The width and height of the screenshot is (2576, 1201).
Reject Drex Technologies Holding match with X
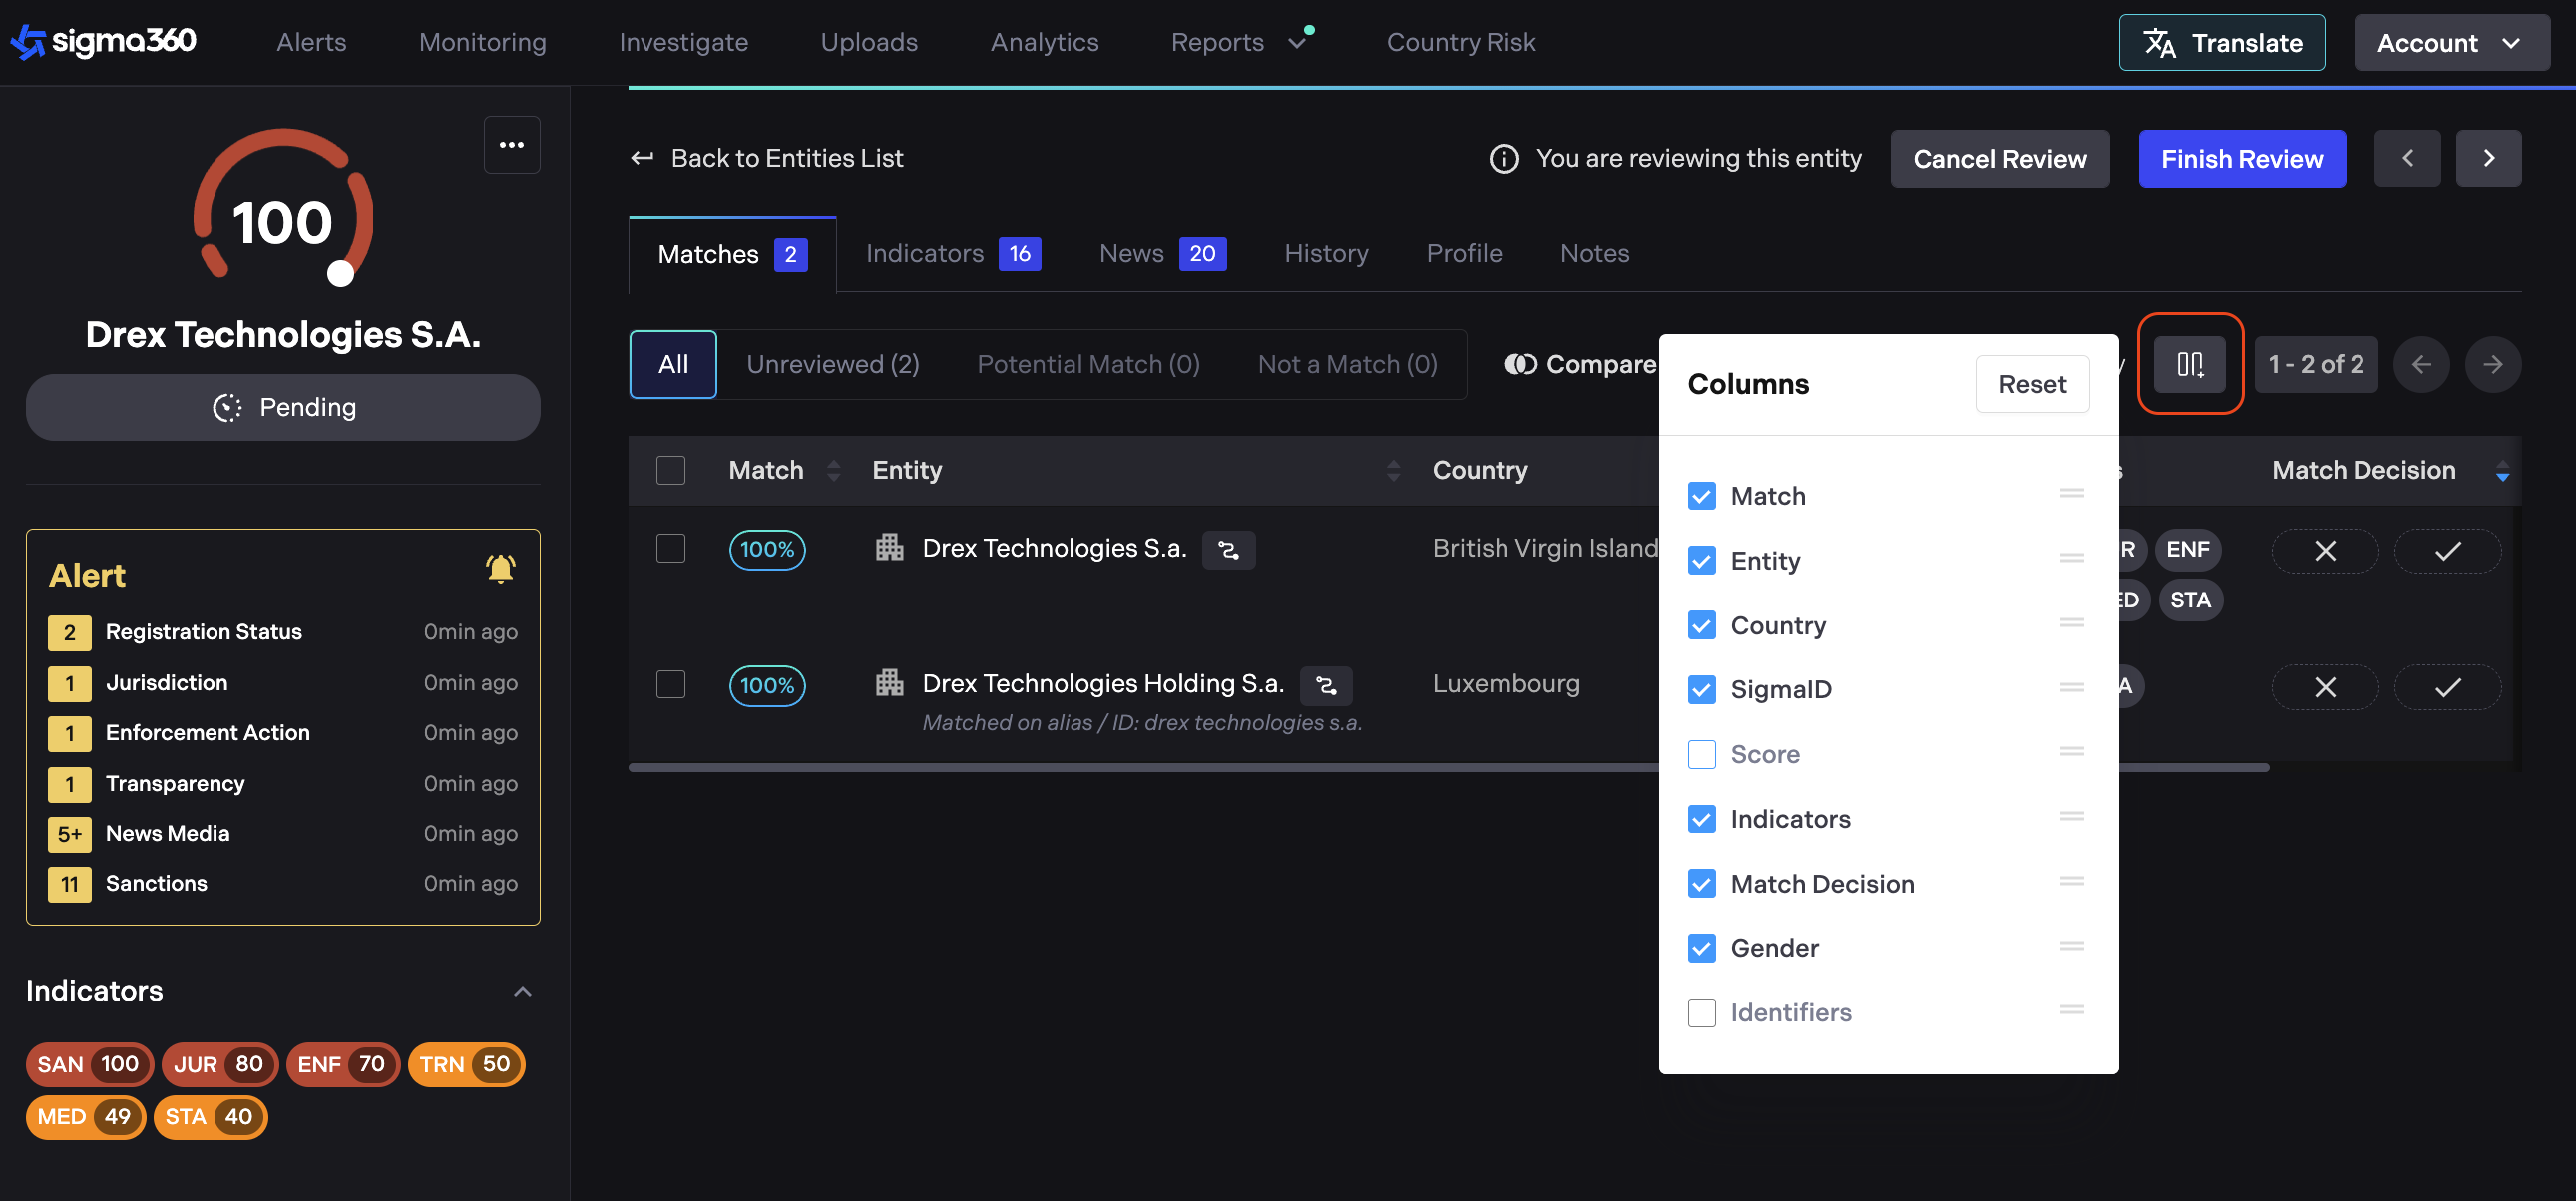[x=2324, y=687]
